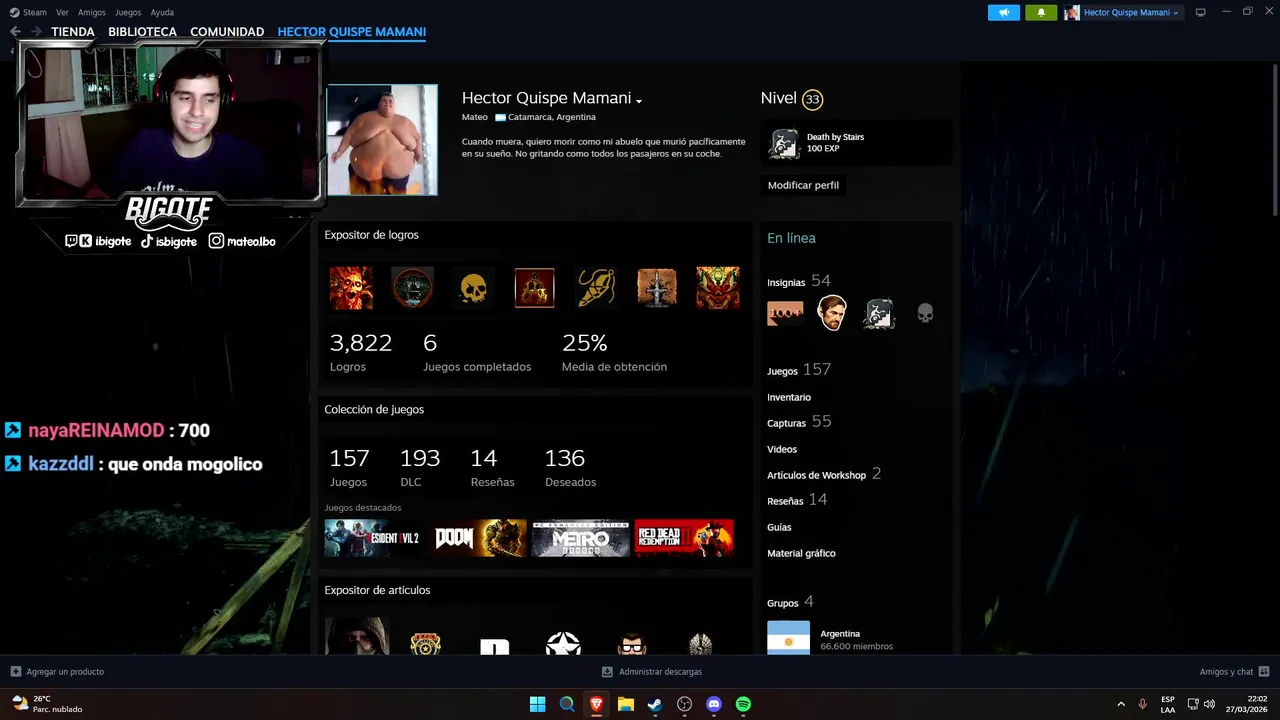Click the profile avatar picture
This screenshot has height=720, width=1280.
(382, 140)
